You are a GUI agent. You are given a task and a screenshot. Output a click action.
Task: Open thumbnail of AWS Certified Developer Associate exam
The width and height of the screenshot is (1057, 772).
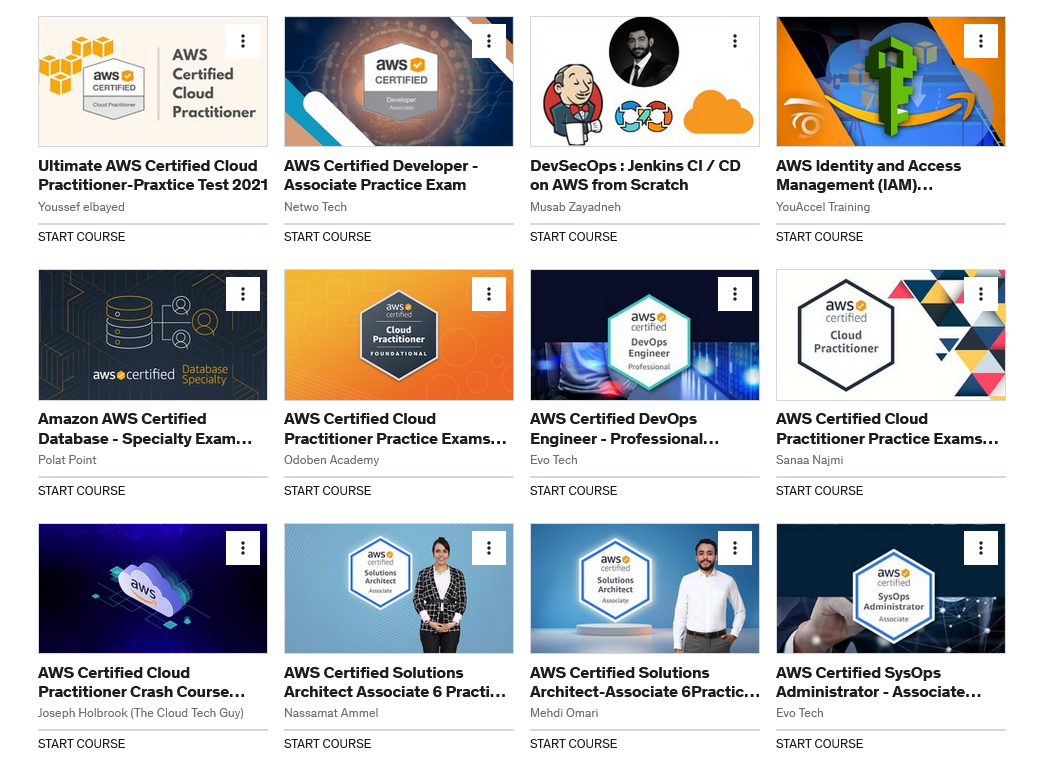point(399,82)
